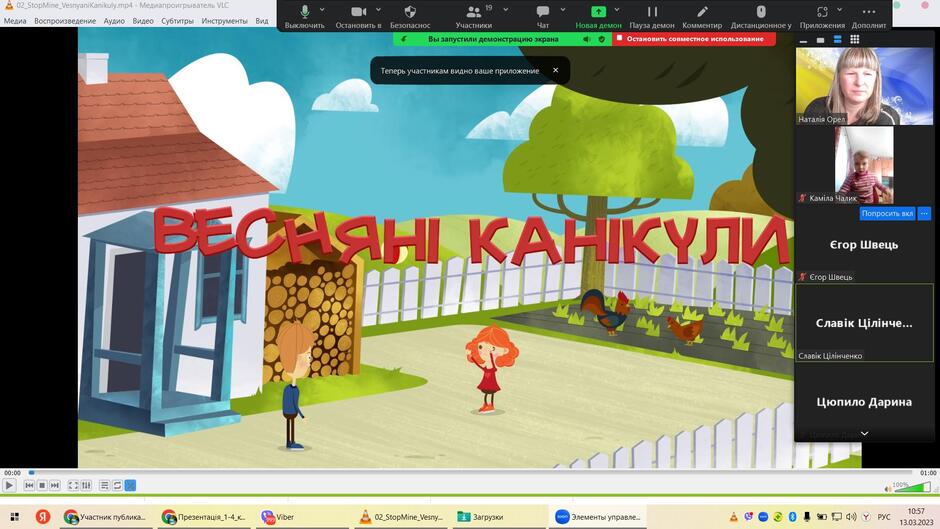The width and height of the screenshot is (940, 529).
Task: Open Участники panel
Action: point(474,16)
